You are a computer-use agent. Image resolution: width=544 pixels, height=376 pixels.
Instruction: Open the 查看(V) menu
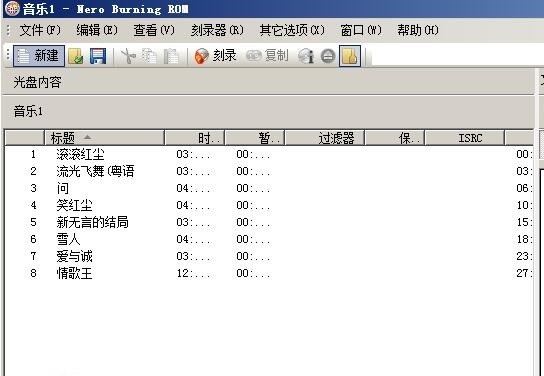154,30
